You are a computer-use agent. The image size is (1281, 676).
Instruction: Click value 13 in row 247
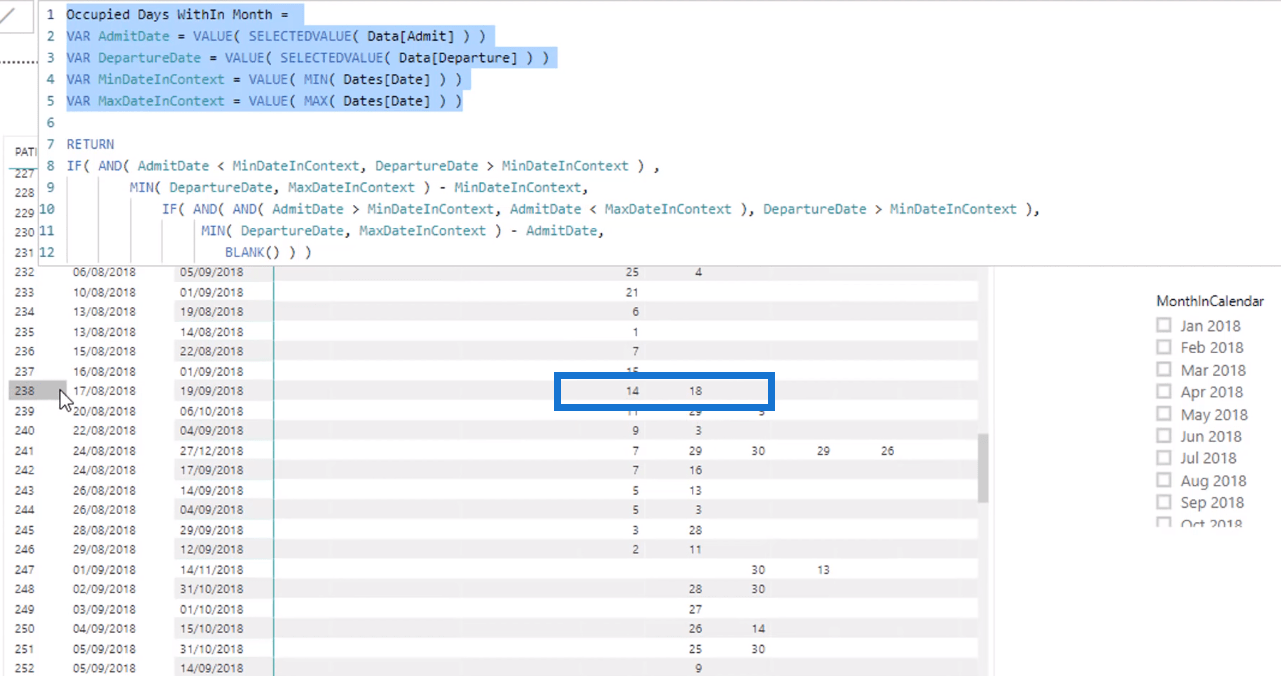pos(823,570)
